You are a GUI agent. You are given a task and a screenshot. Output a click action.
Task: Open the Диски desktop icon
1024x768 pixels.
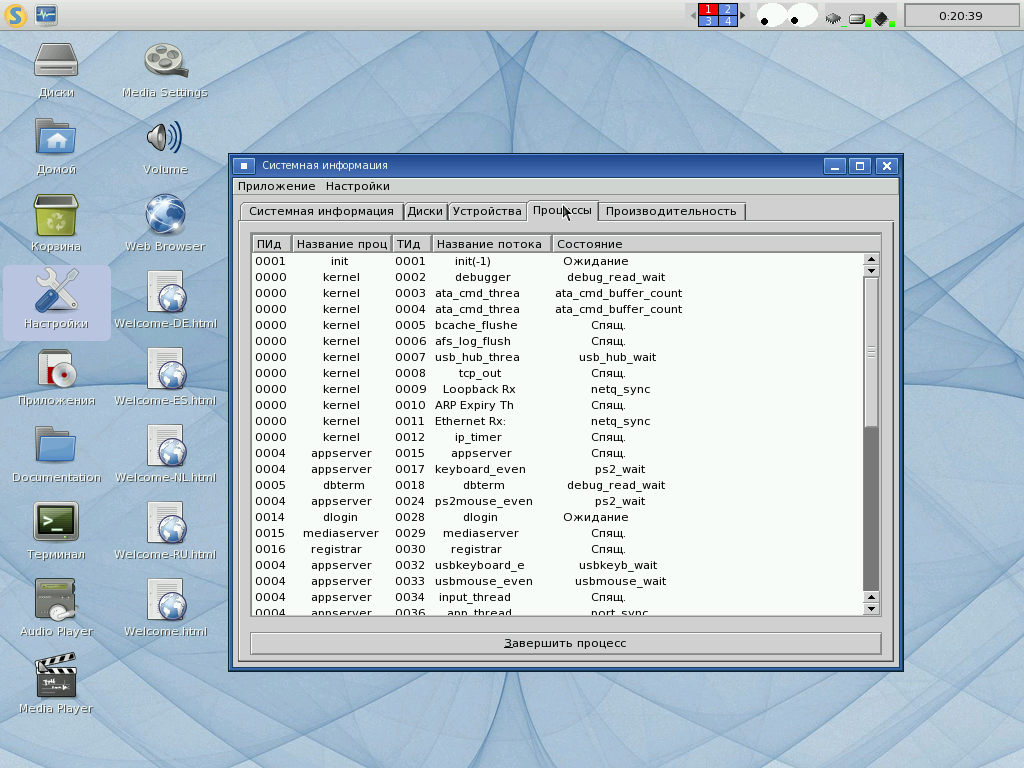pyautogui.click(x=56, y=62)
